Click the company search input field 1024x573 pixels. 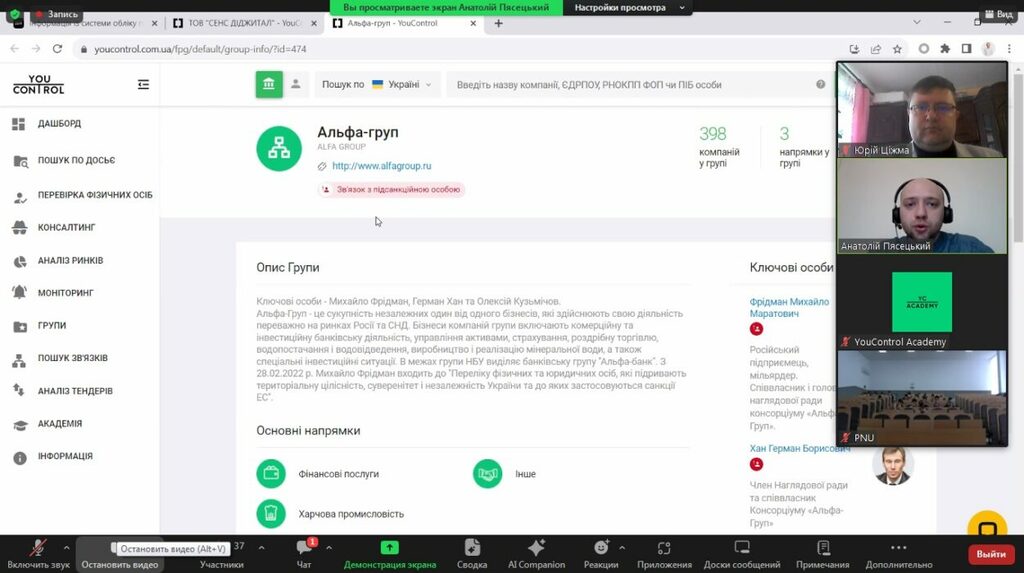pos(630,85)
